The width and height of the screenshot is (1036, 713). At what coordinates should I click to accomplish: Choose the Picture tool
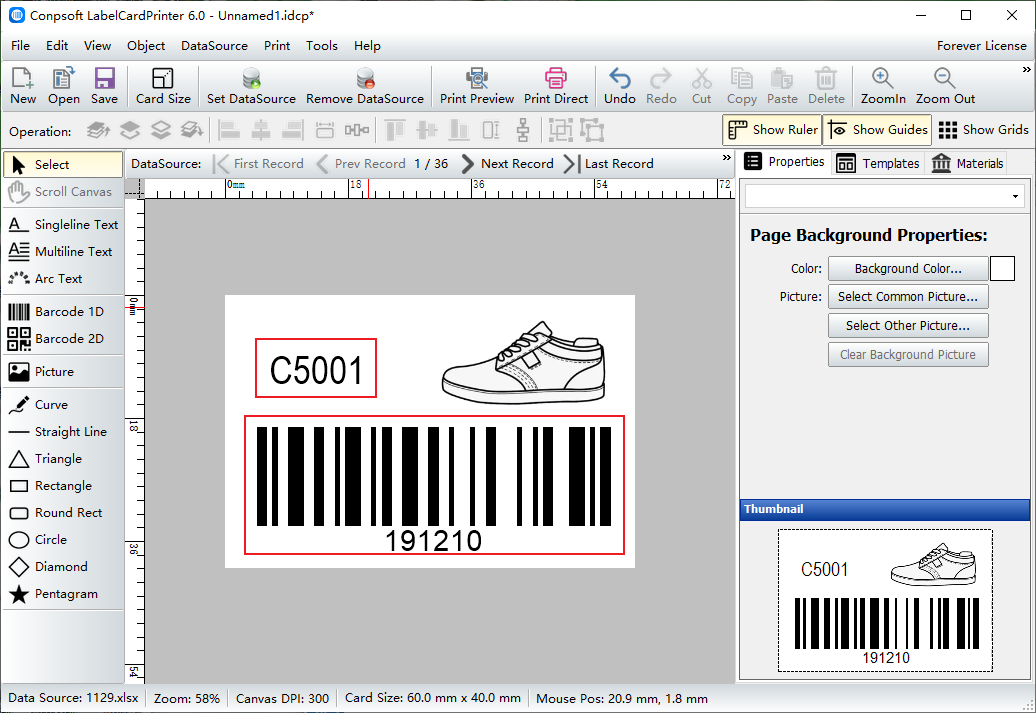[x=63, y=371]
